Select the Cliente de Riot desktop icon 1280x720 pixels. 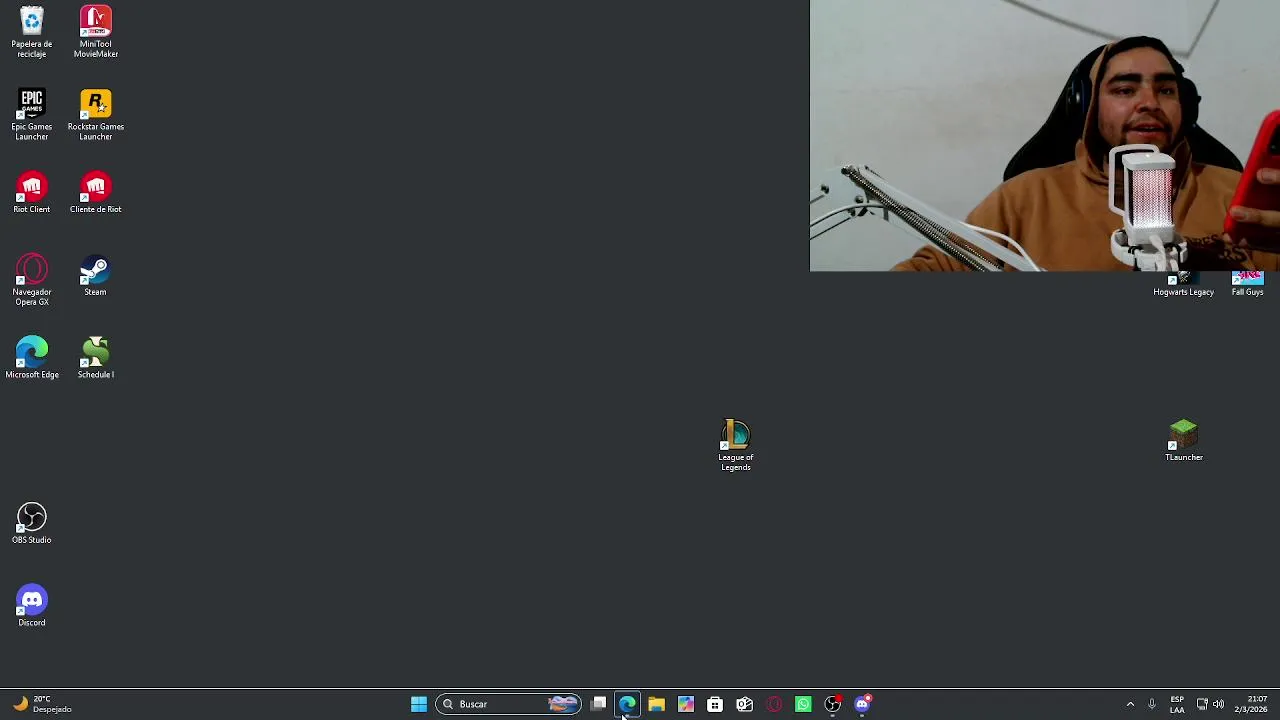coord(96,193)
